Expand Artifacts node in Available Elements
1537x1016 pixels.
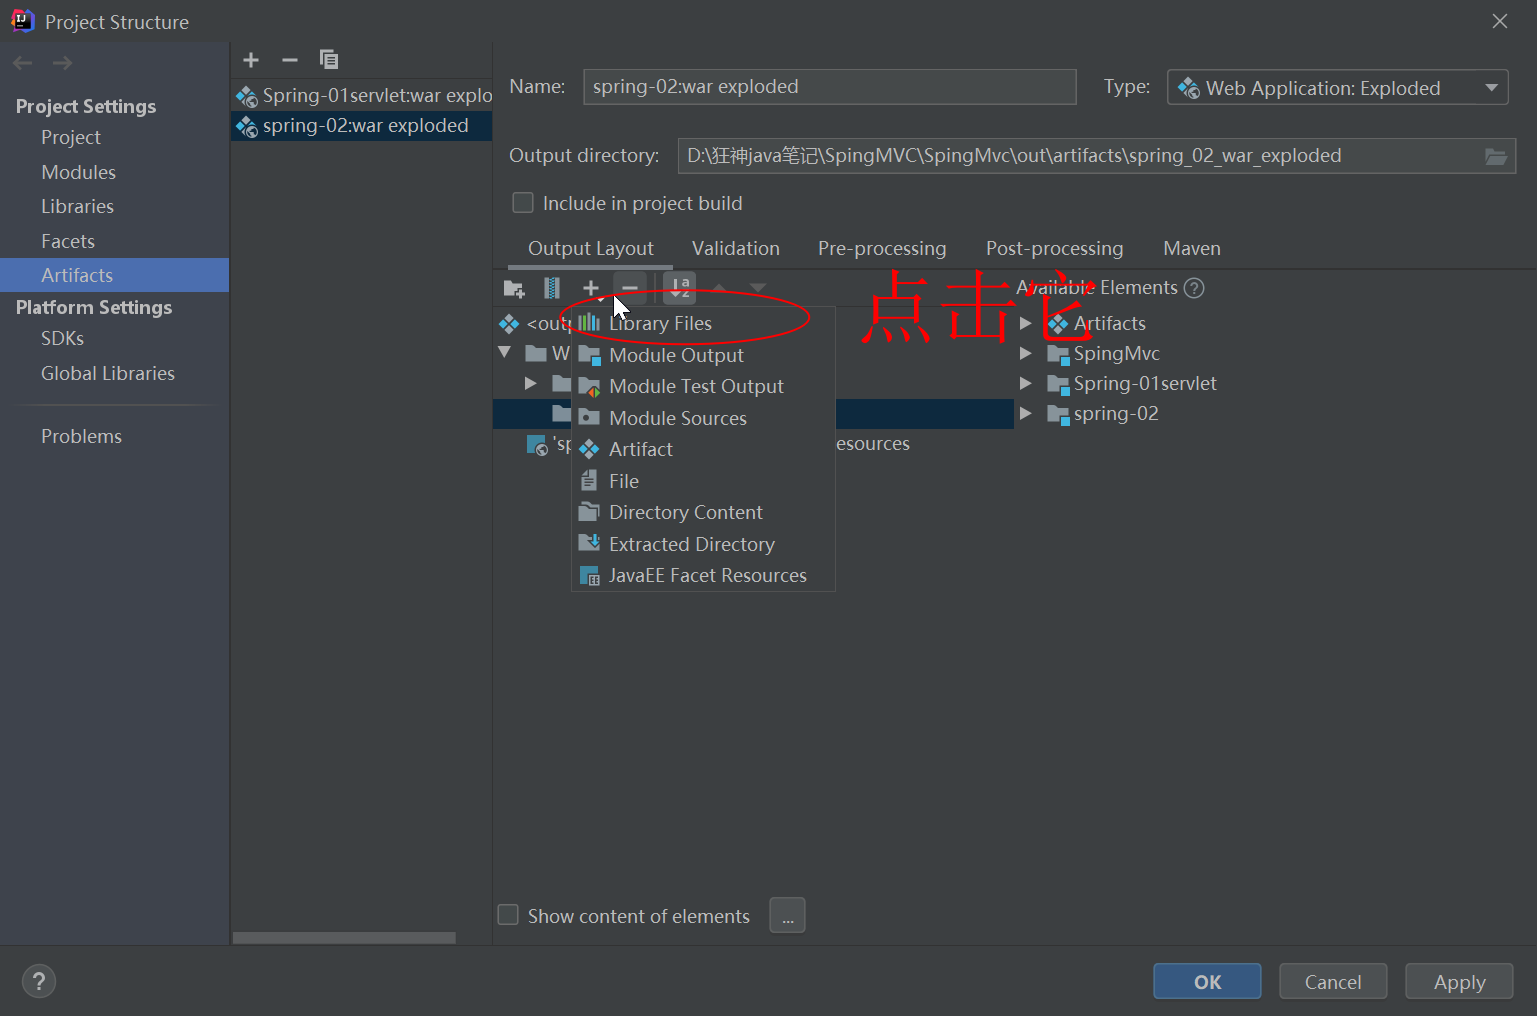(1025, 324)
